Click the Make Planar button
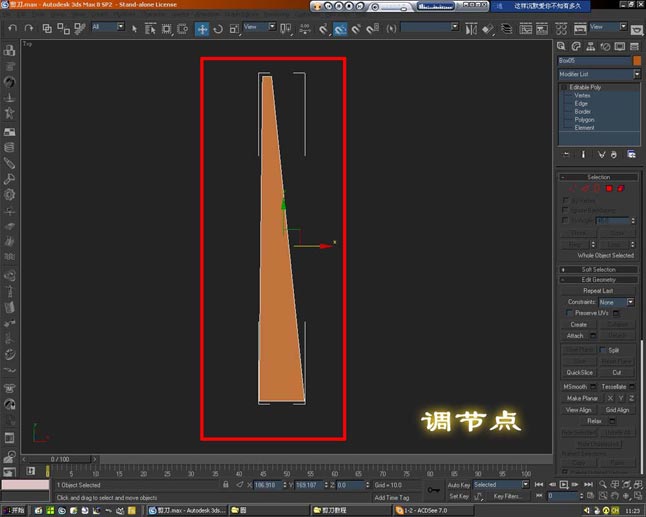 [x=582, y=398]
